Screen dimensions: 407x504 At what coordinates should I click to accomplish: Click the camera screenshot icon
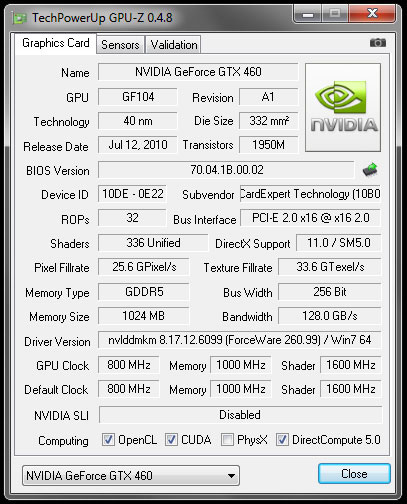coord(378,43)
